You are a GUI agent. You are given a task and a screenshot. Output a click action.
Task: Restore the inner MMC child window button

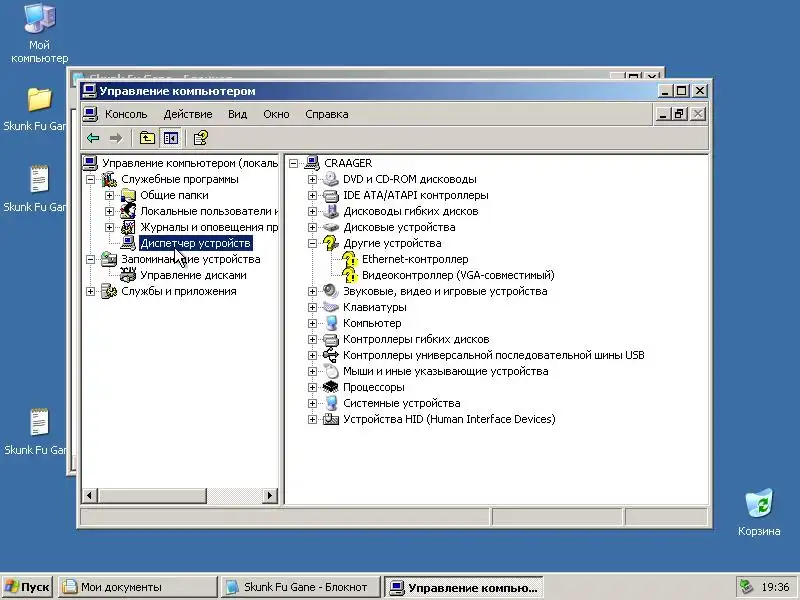(679, 114)
